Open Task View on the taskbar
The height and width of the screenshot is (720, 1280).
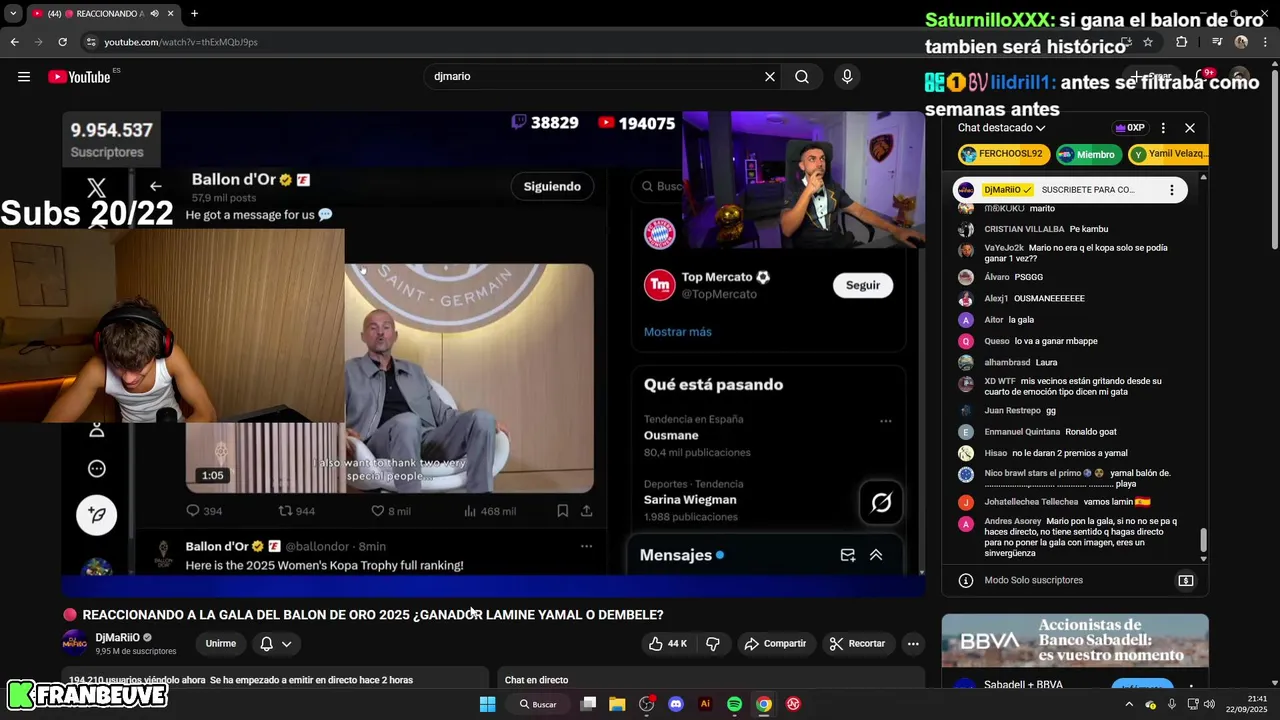[589, 704]
